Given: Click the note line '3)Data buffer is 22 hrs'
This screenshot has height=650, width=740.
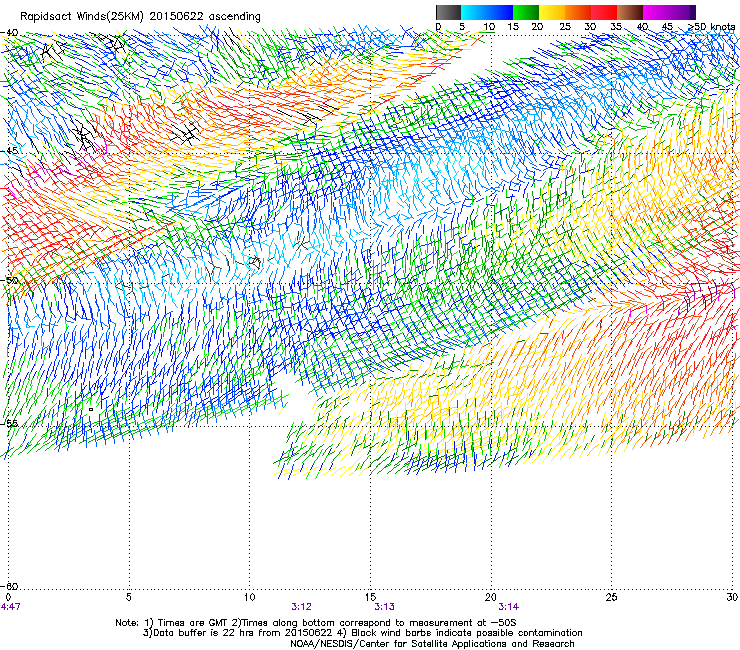Looking at the screenshot, I should click(362, 633).
